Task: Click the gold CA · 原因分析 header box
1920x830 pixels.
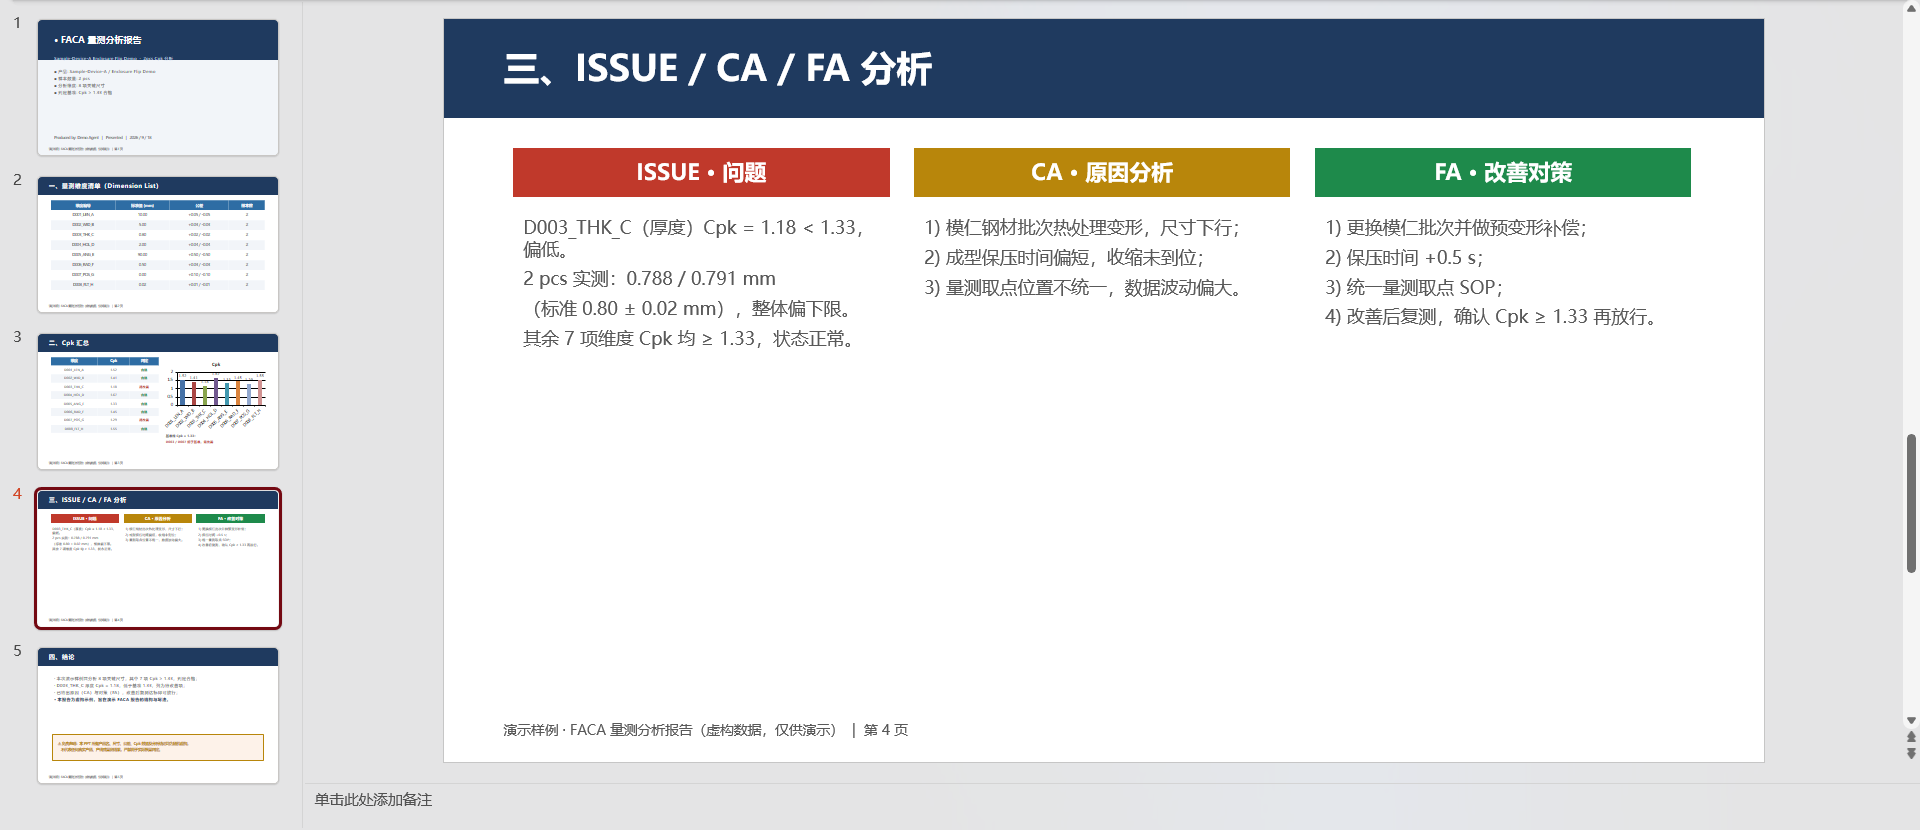Action: 1101,172
